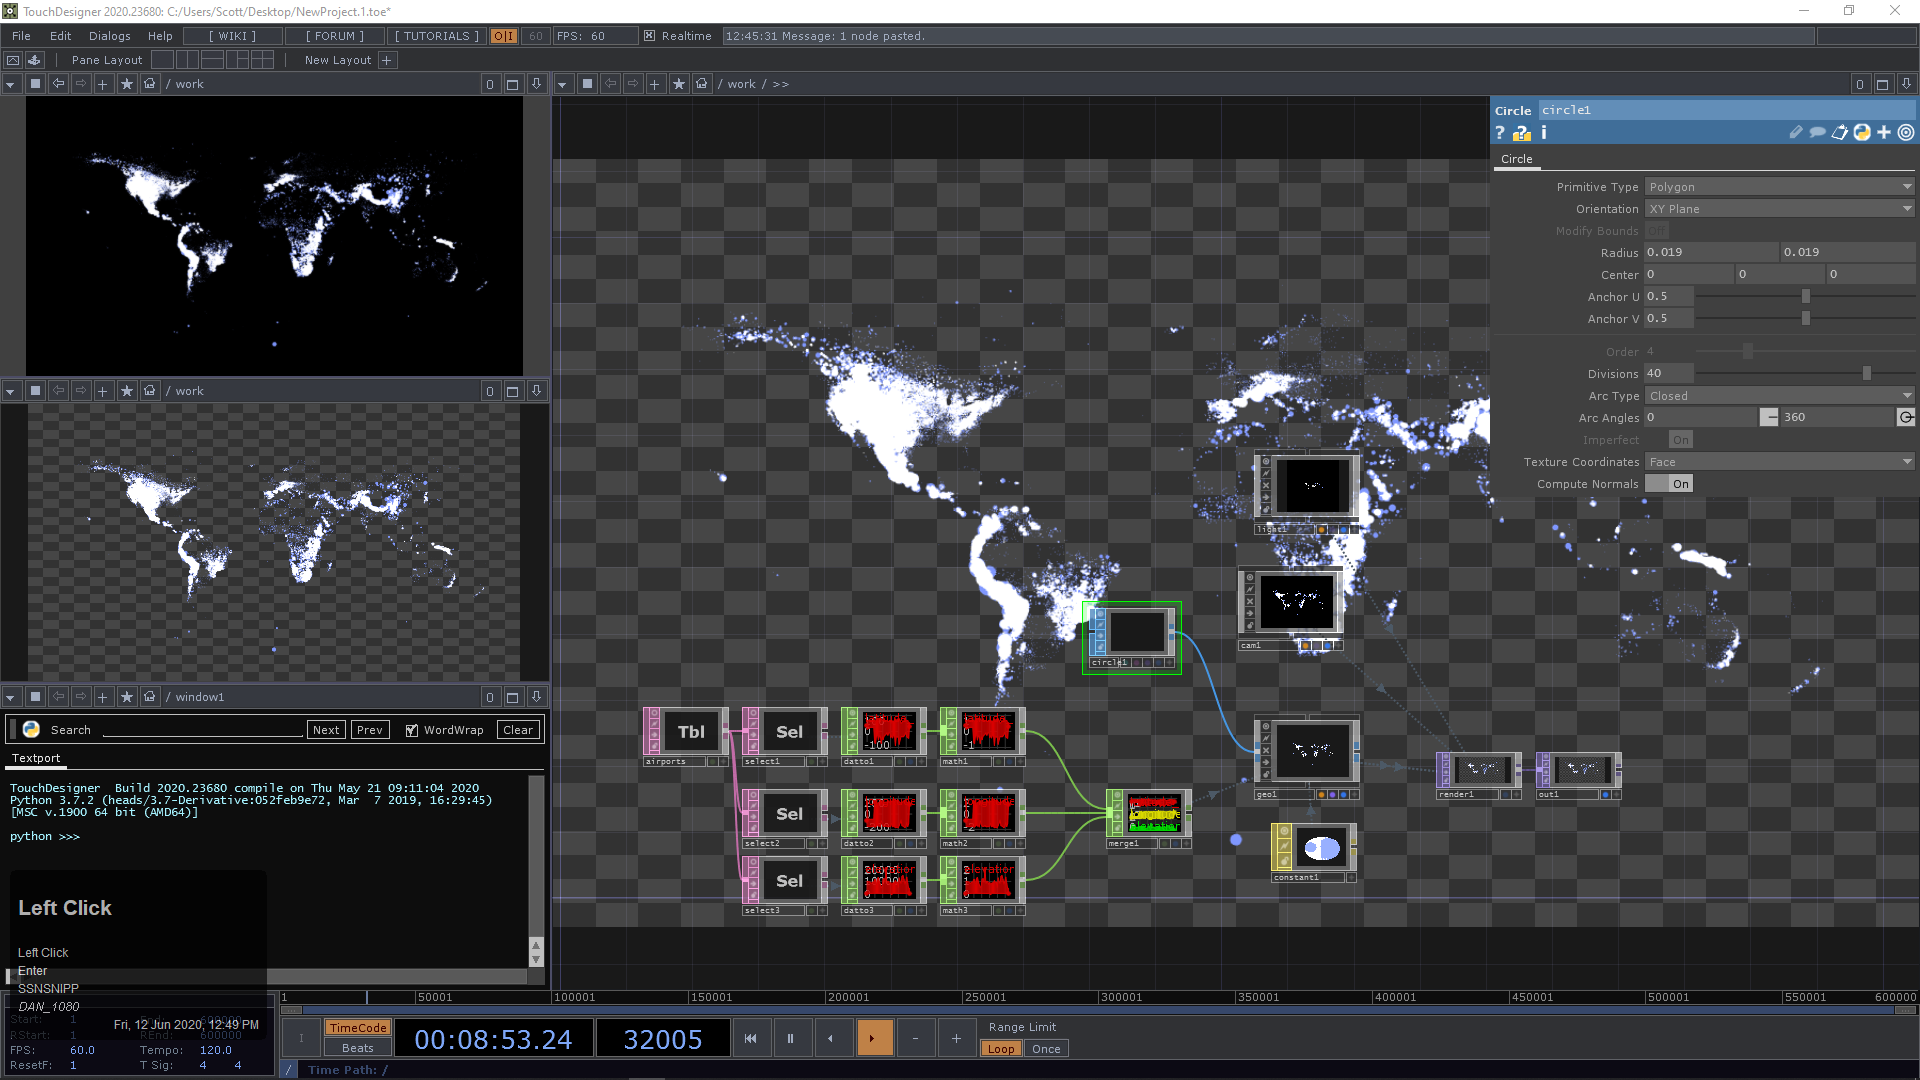Screen dimensions: 1920x1080
Task: Open Python help icon in parameters
Action: point(1521,133)
